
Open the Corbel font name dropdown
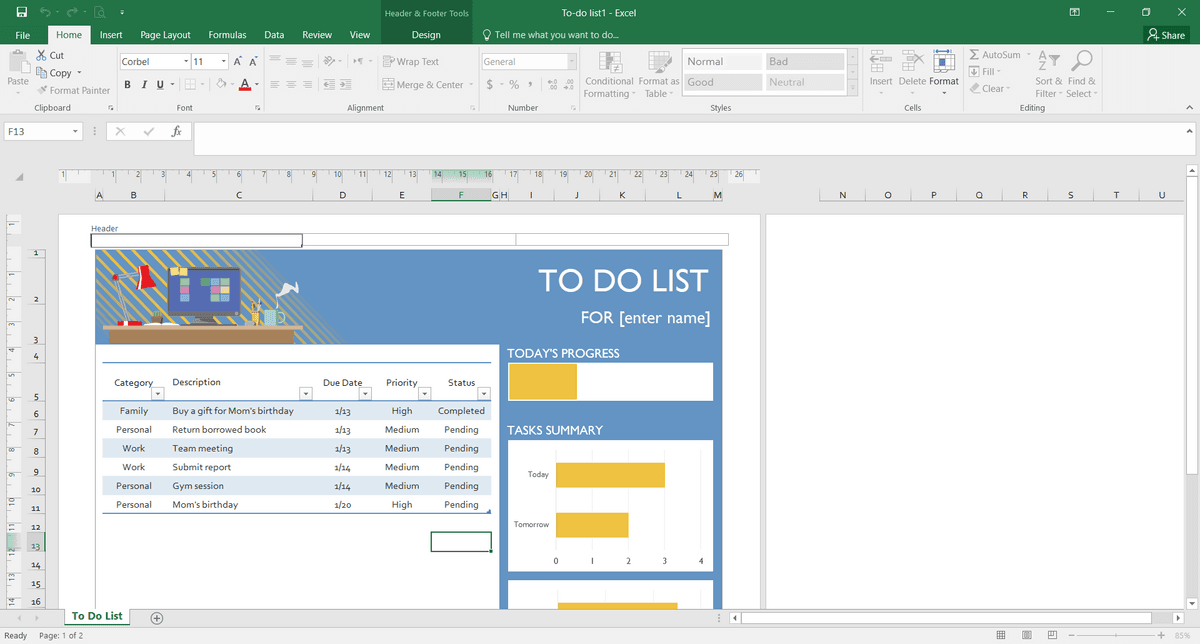pos(186,62)
